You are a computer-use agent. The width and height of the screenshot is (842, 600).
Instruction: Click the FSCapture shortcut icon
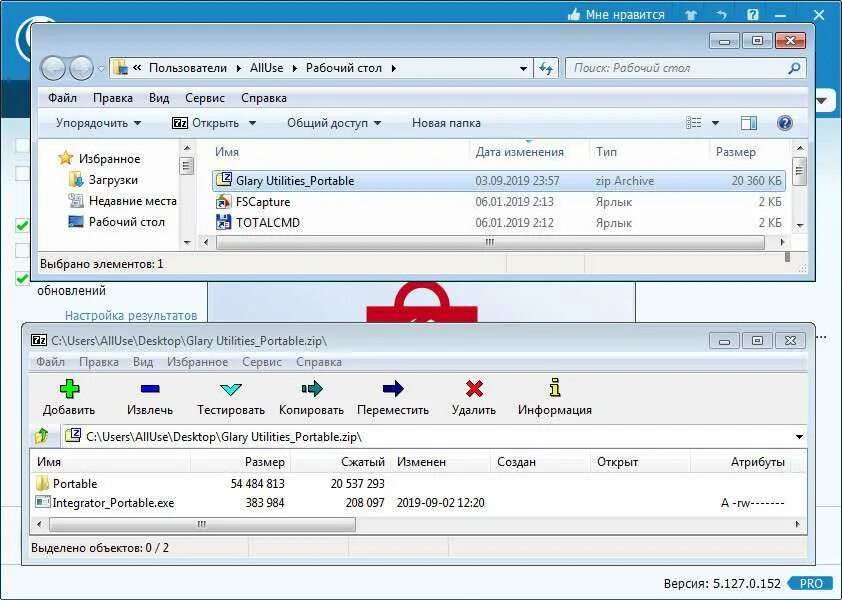pyautogui.click(x=223, y=202)
